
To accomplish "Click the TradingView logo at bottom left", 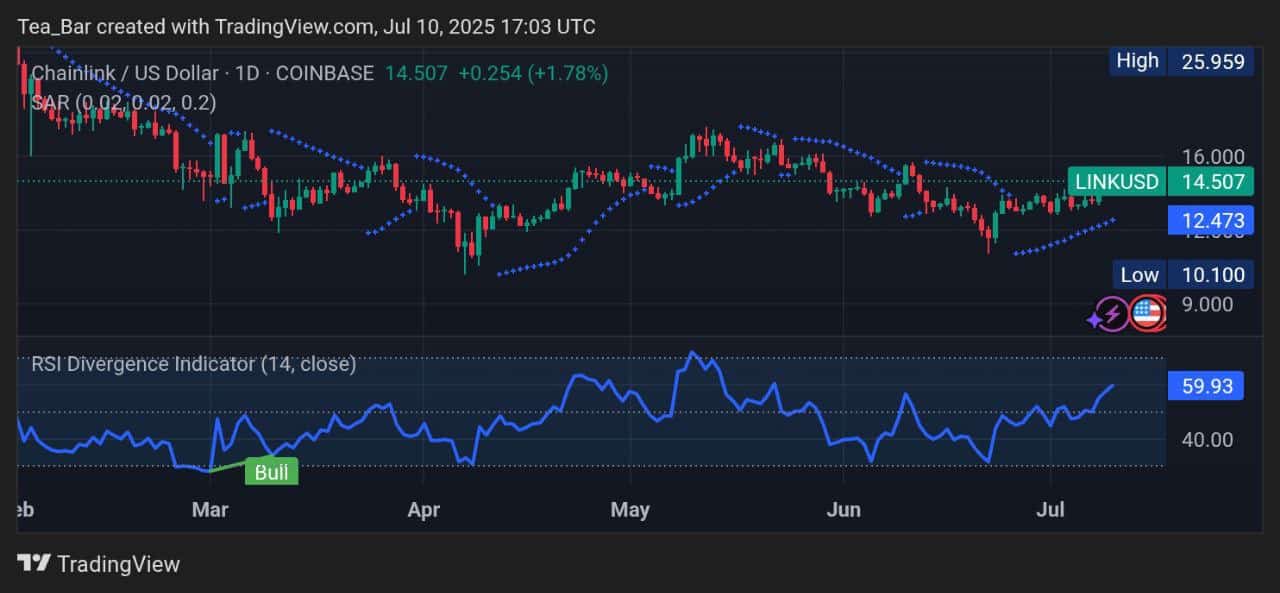I will (x=33, y=564).
